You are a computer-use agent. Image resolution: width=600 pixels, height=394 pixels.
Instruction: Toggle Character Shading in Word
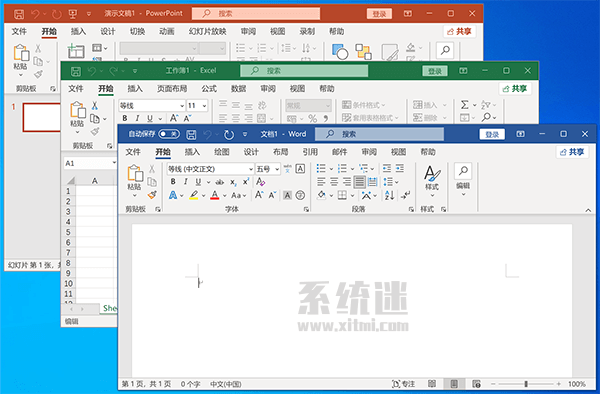(x=287, y=195)
